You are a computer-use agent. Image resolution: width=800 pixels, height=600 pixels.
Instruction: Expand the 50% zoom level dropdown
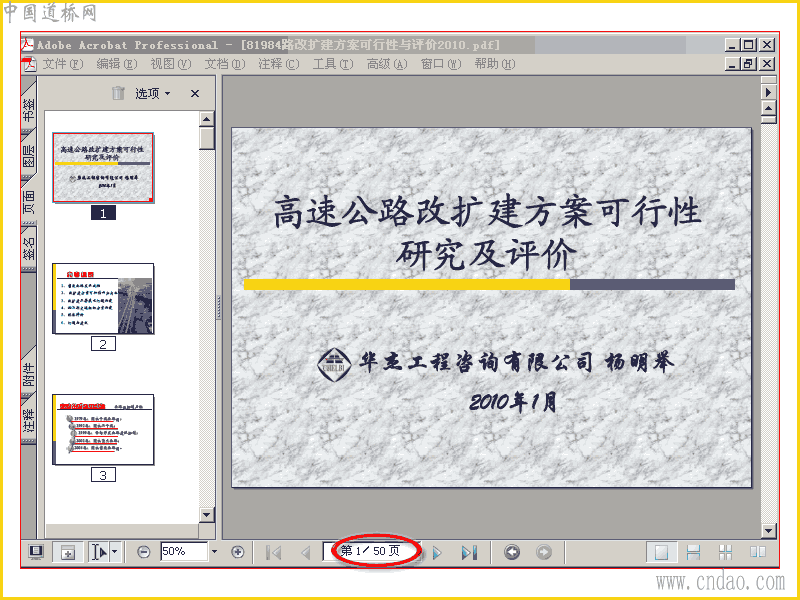click(x=214, y=552)
